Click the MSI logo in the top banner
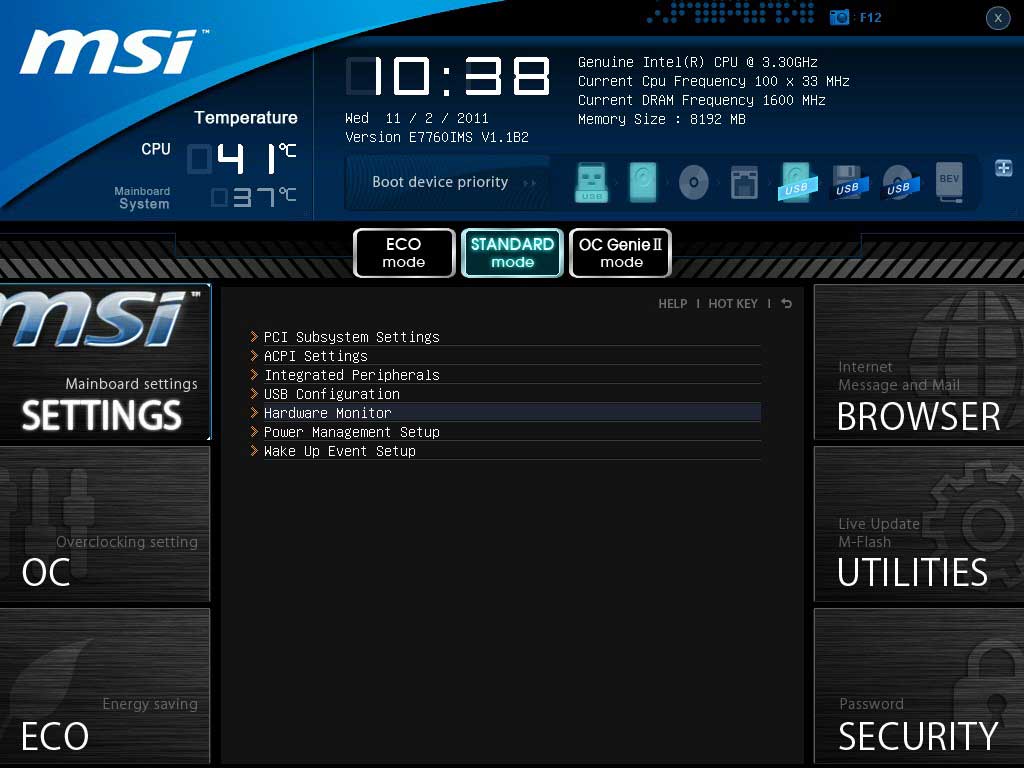The image size is (1024, 768). tap(112, 52)
